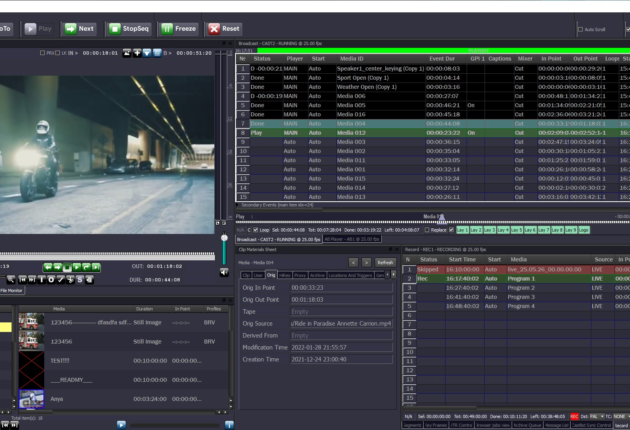Click the Media playback position marker on timeline
630x430 pixels.
[x=442, y=218]
